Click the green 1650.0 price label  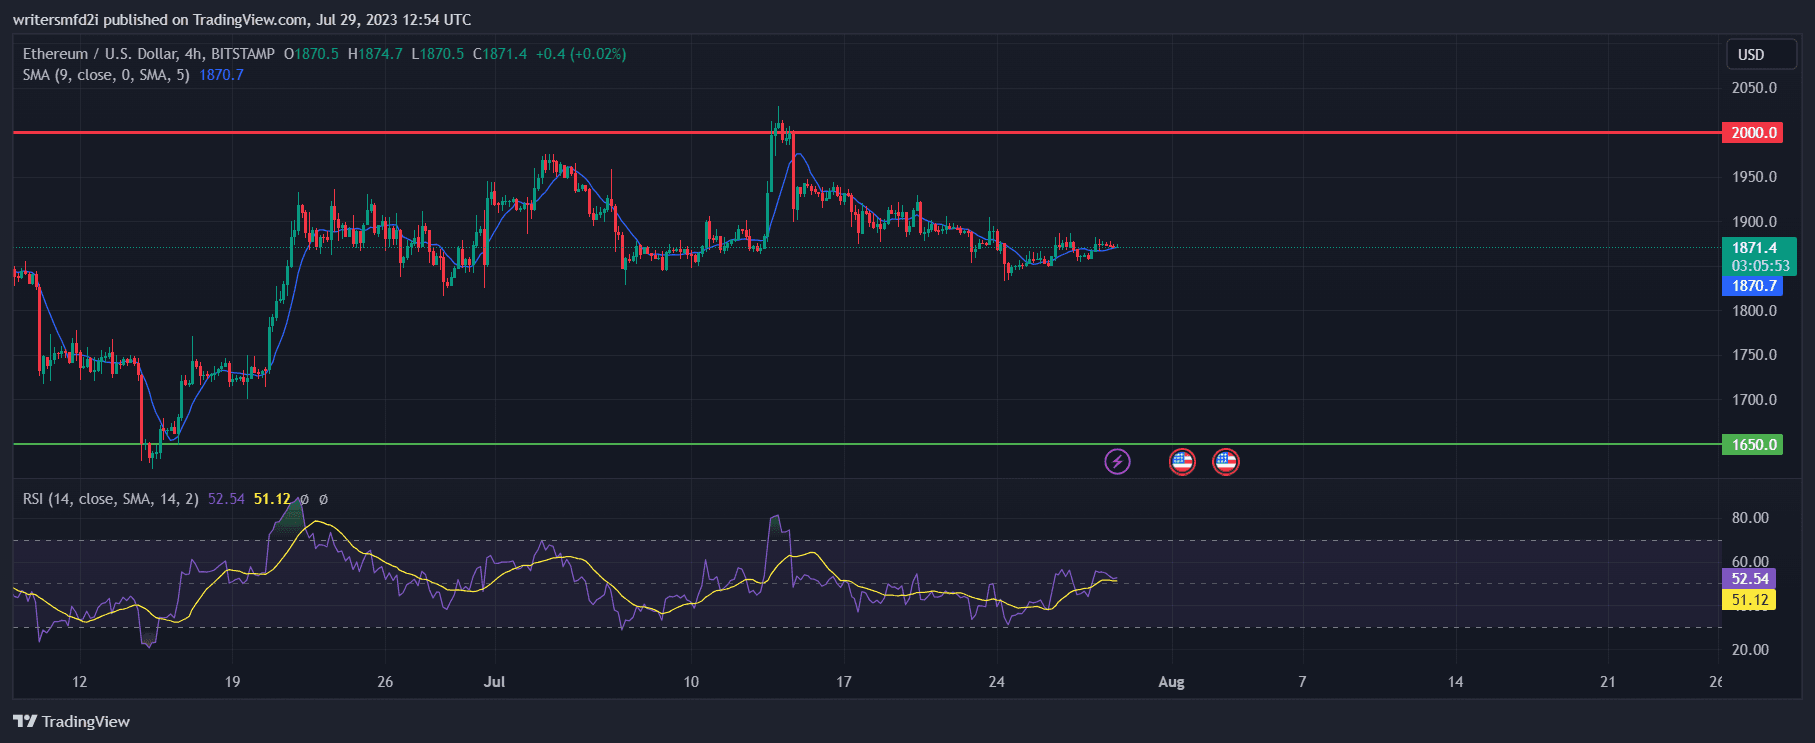click(x=1753, y=445)
